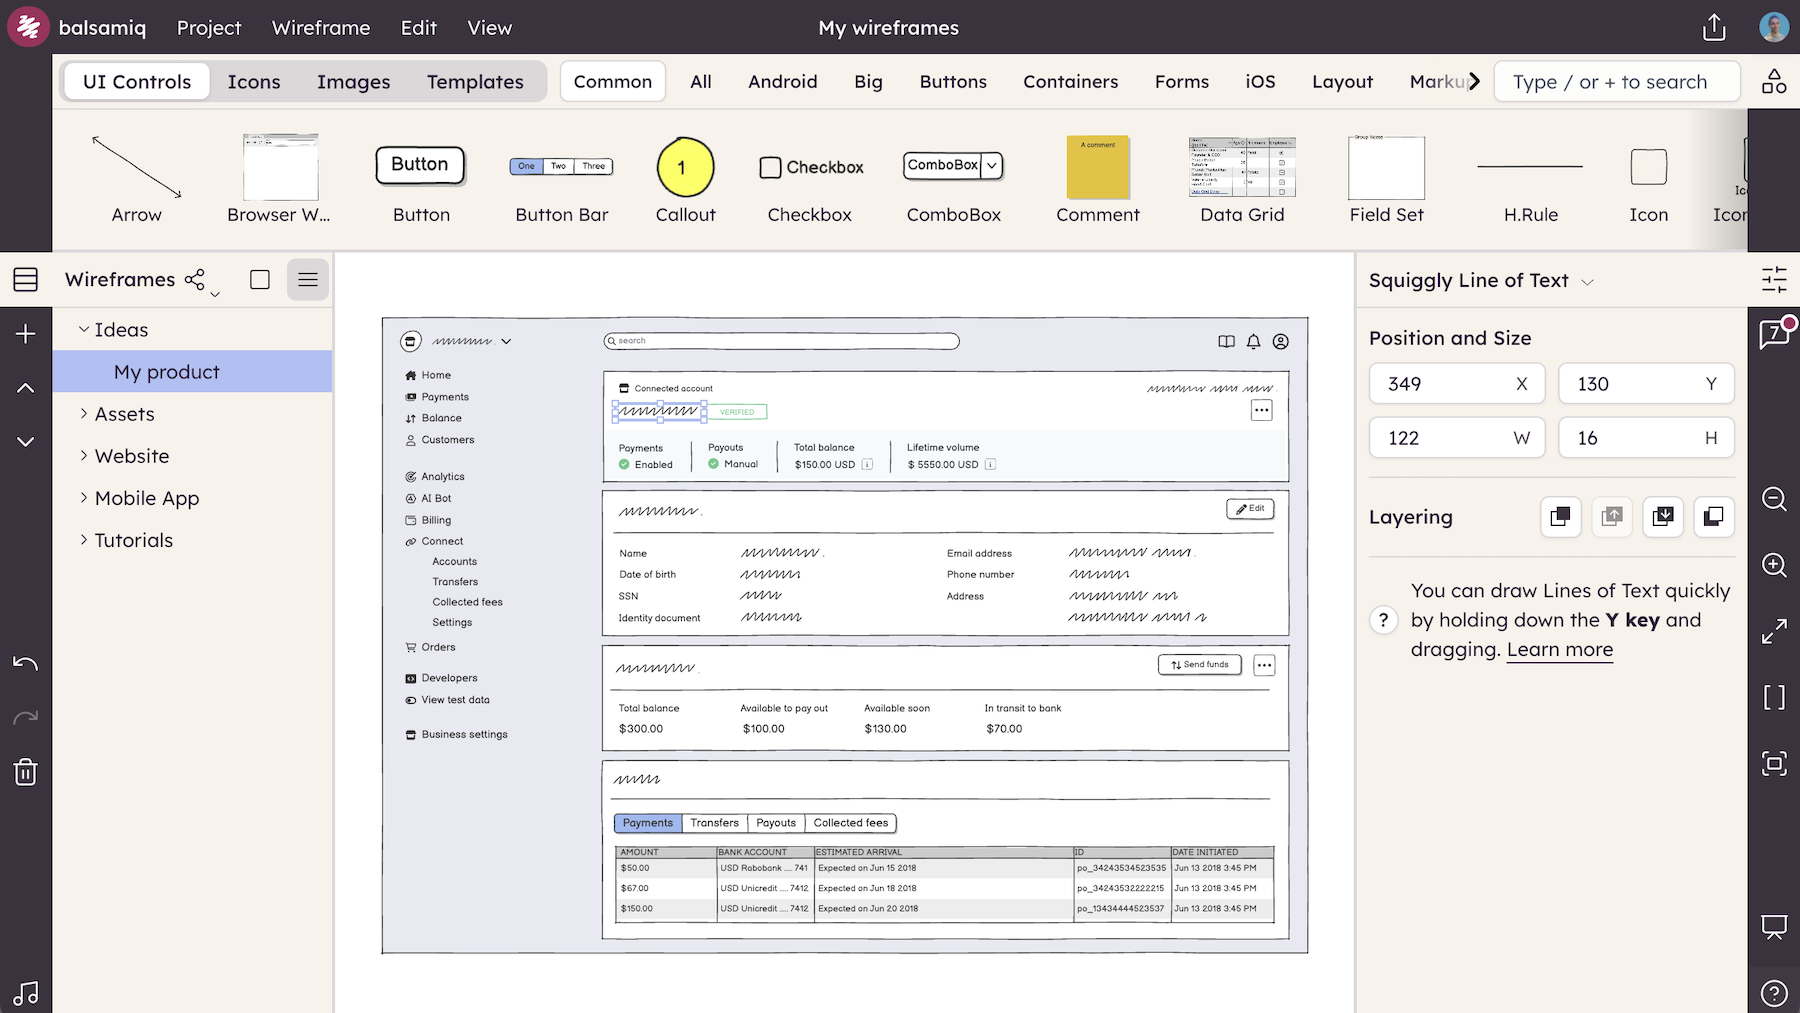Open the Wireframe menu
Viewport: 1800px width, 1013px height.
click(x=321, y=28)
